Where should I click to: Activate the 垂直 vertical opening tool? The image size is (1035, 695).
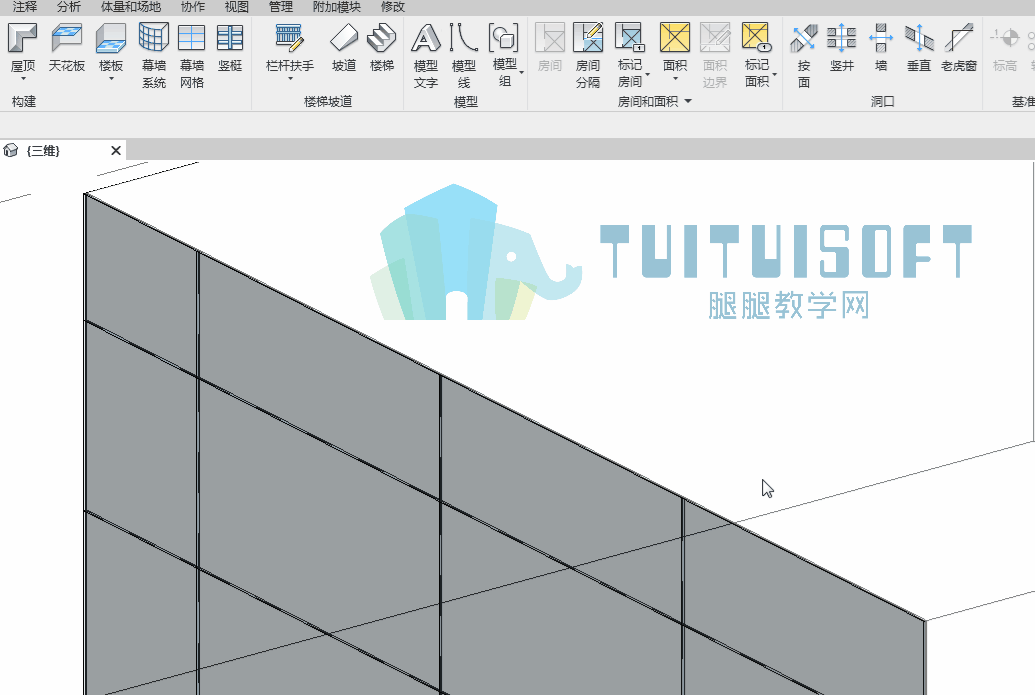pos(919,48)
